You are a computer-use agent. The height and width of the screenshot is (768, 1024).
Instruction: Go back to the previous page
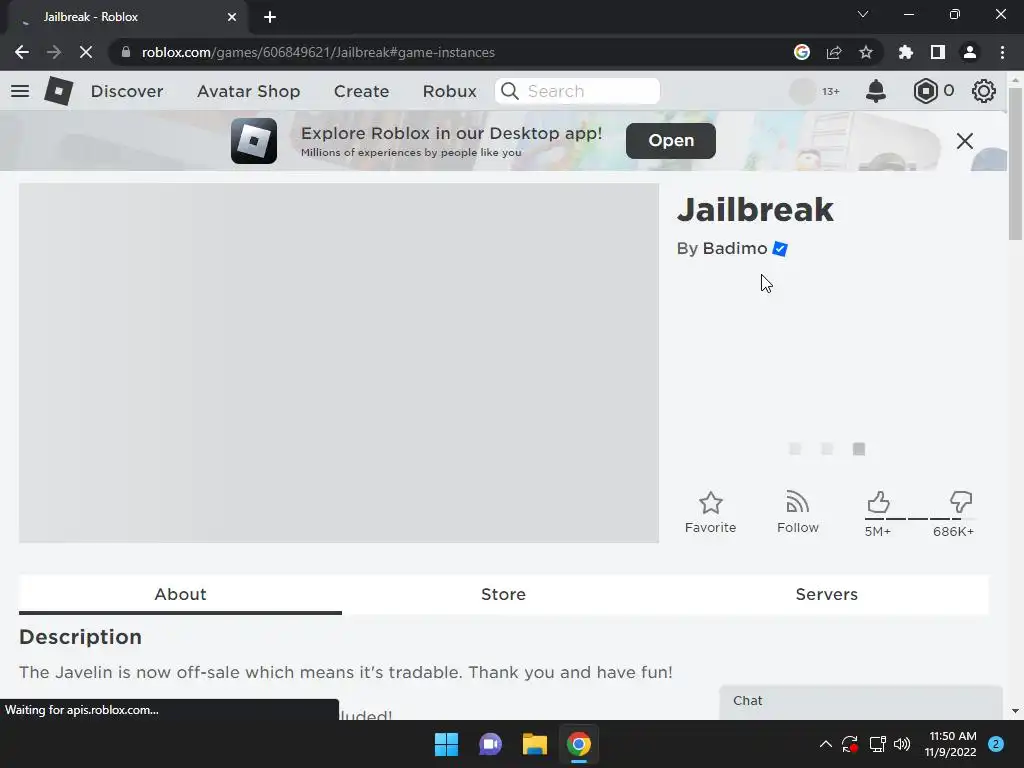22,52
